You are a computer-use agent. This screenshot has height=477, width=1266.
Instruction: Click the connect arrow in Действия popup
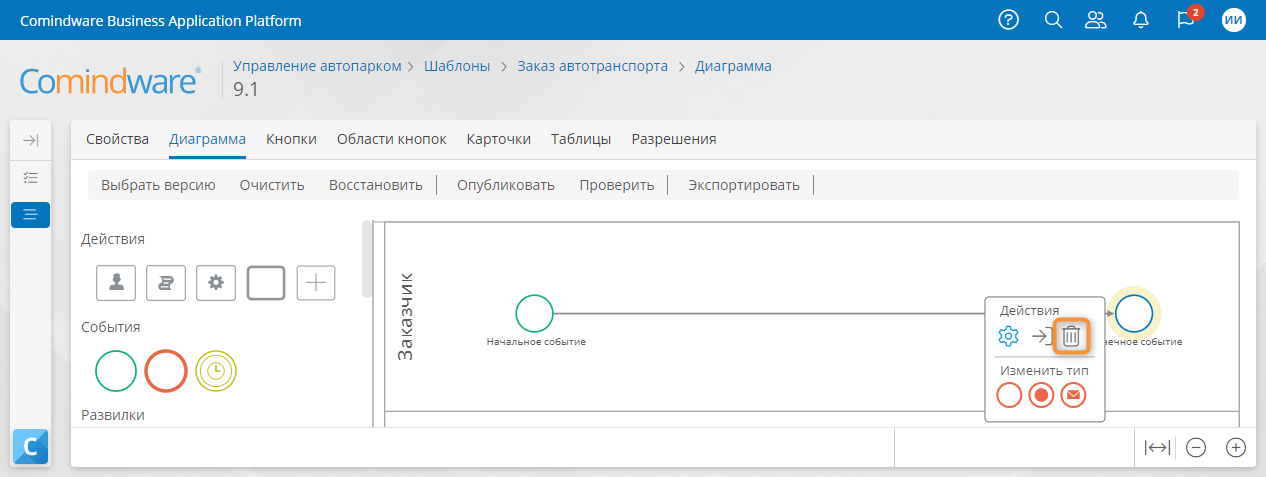pyautogui.click(x=1041, y=336)
